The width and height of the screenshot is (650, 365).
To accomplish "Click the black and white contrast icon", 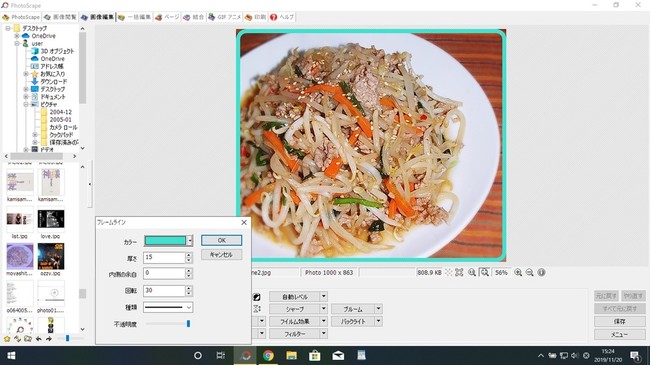I will click(x=257, y=297).
